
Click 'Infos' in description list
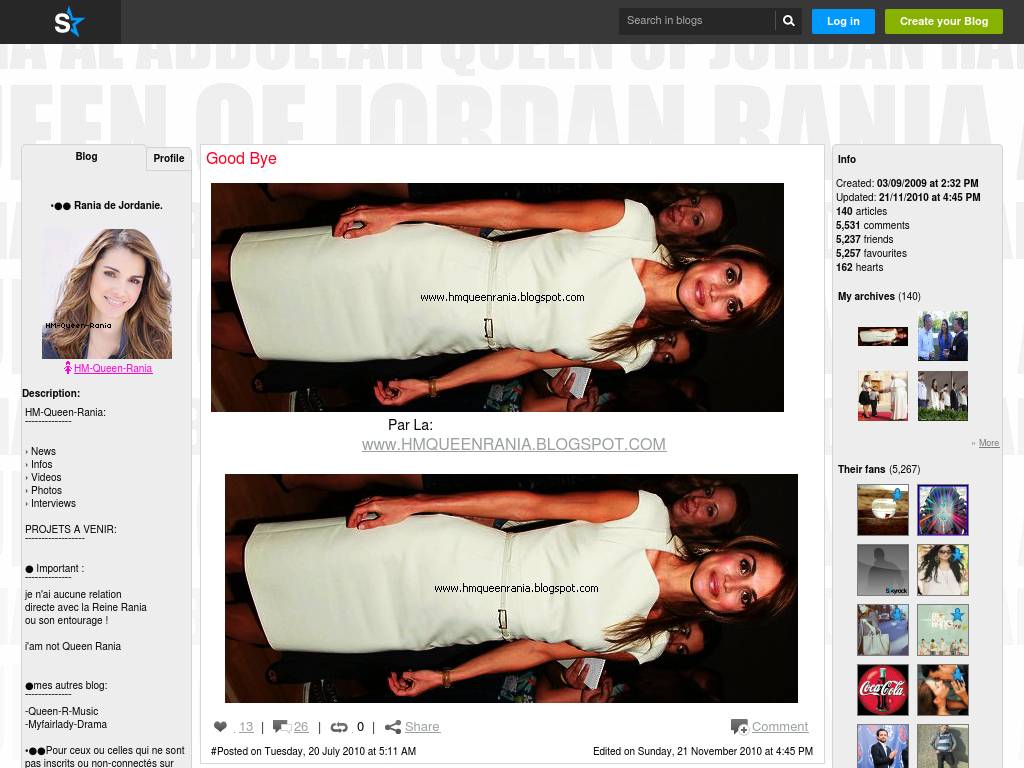pos(41,464)
